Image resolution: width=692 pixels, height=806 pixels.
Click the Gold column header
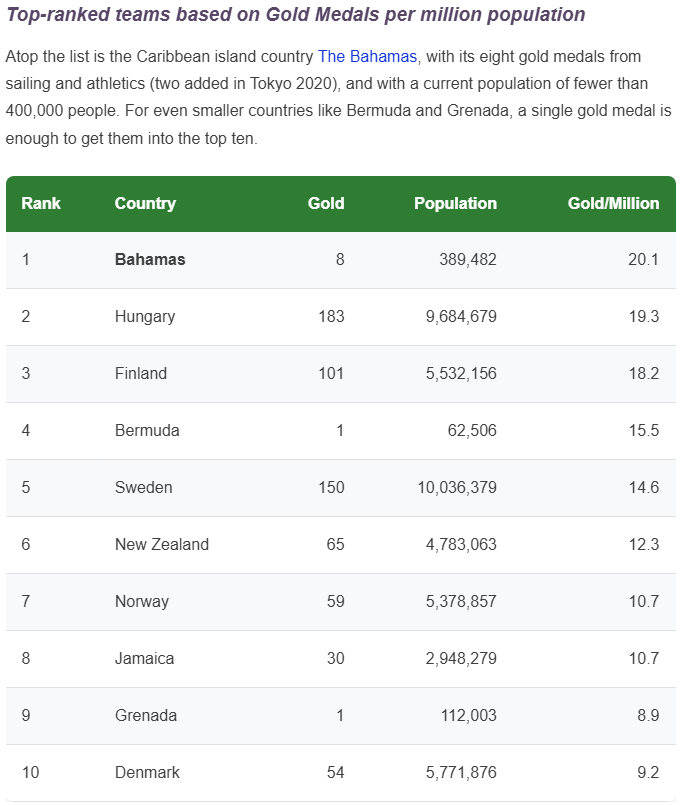click(x=326, y=203)
